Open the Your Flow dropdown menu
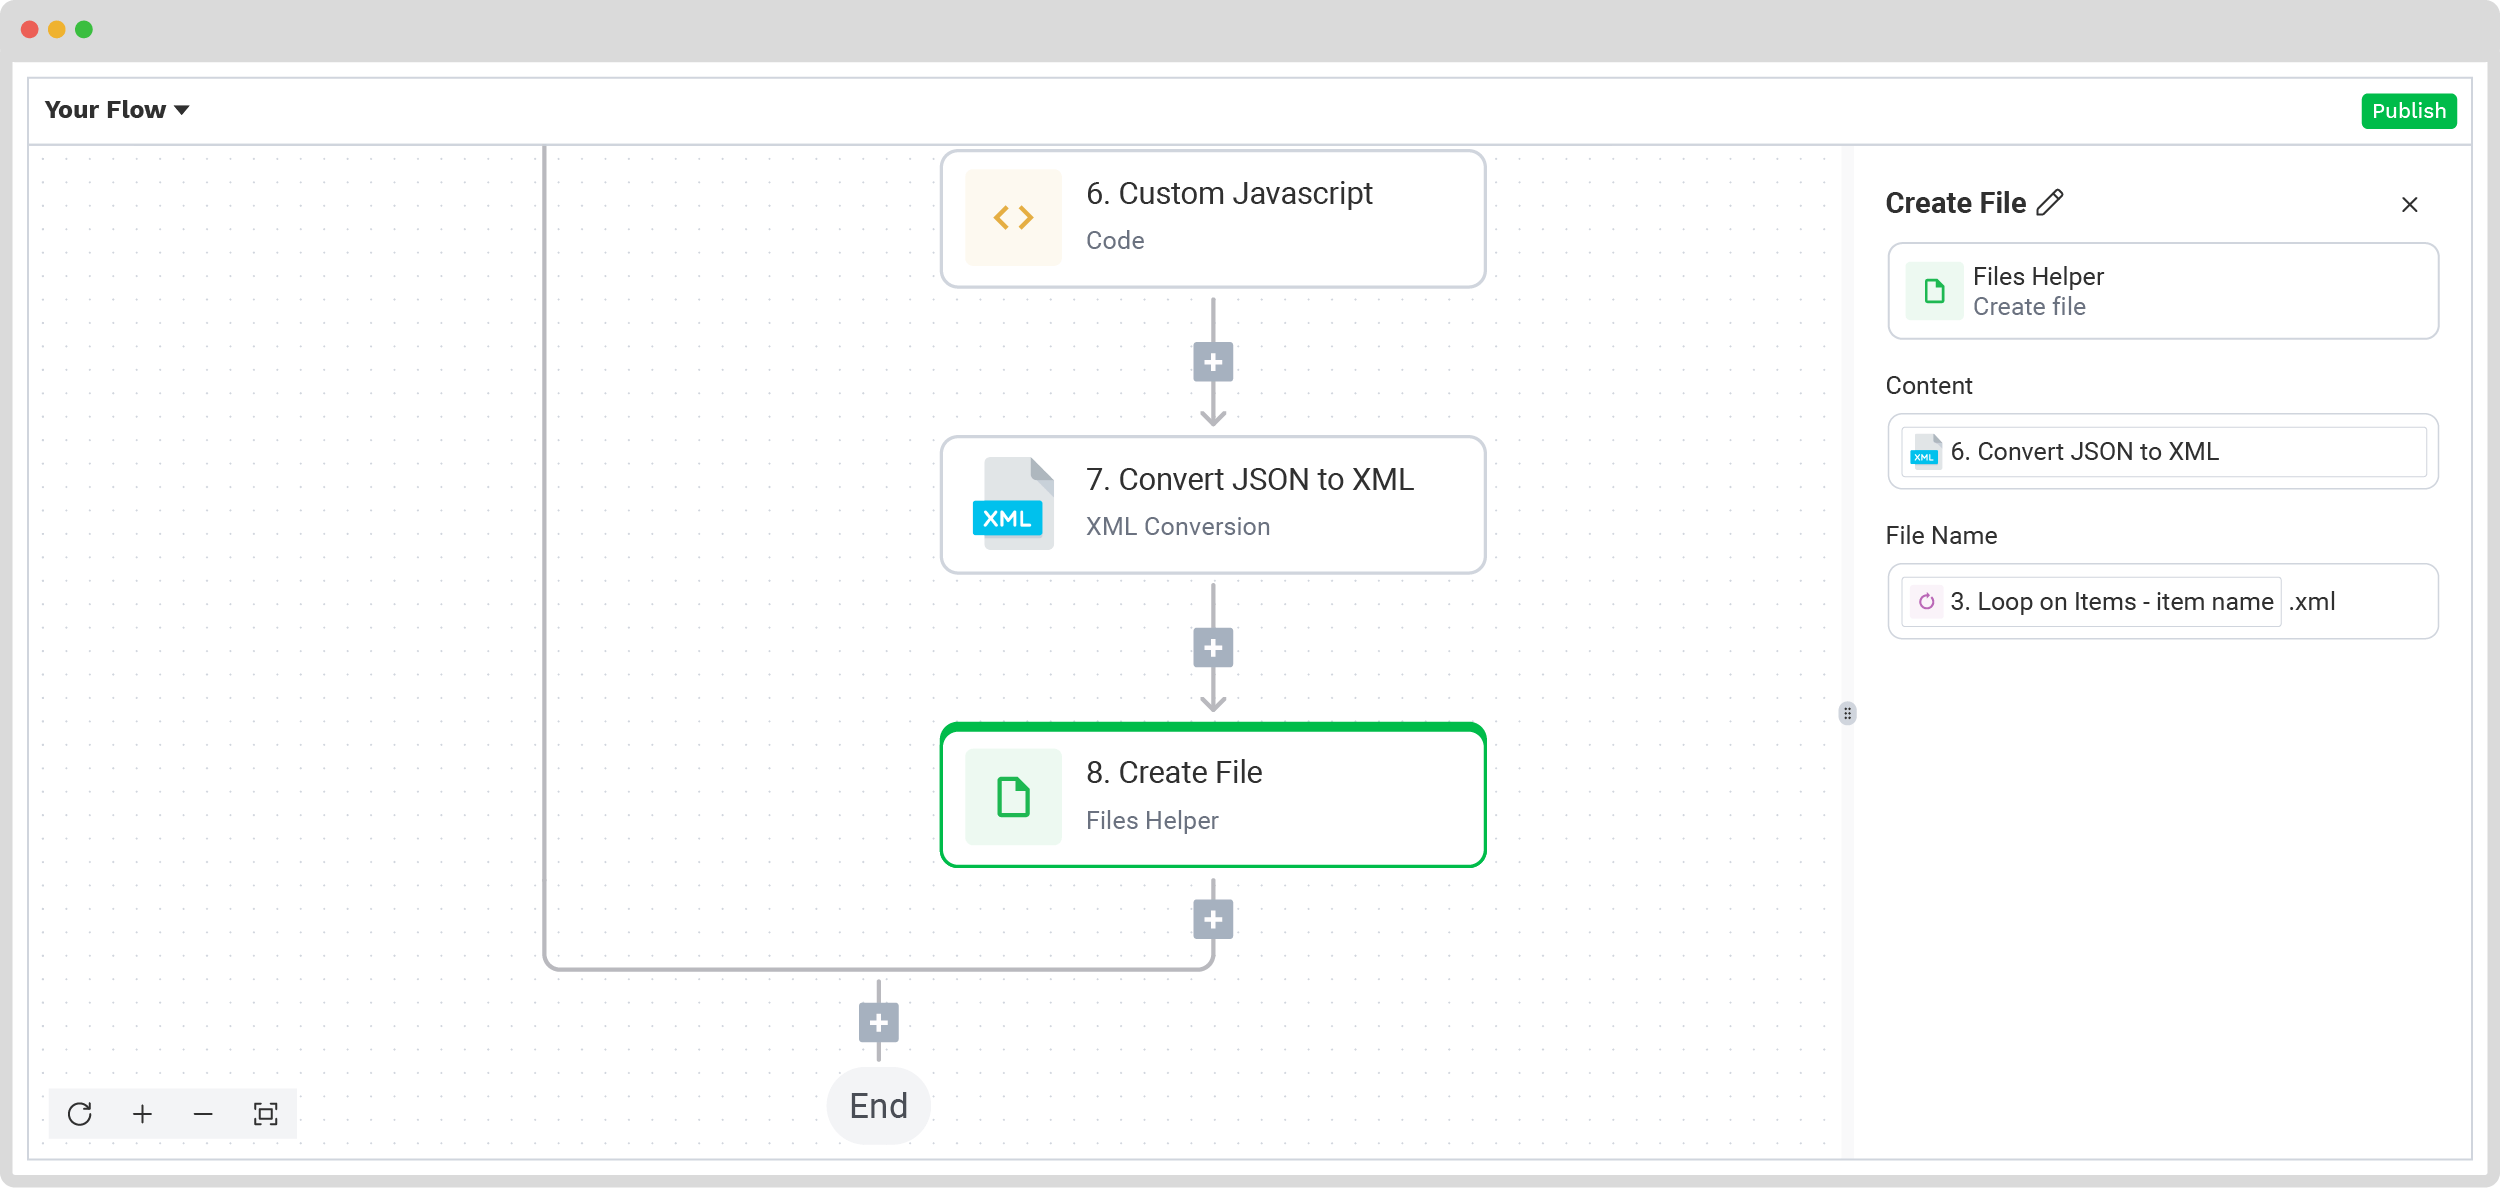2500x1188 pixels. tap(117, 110)
